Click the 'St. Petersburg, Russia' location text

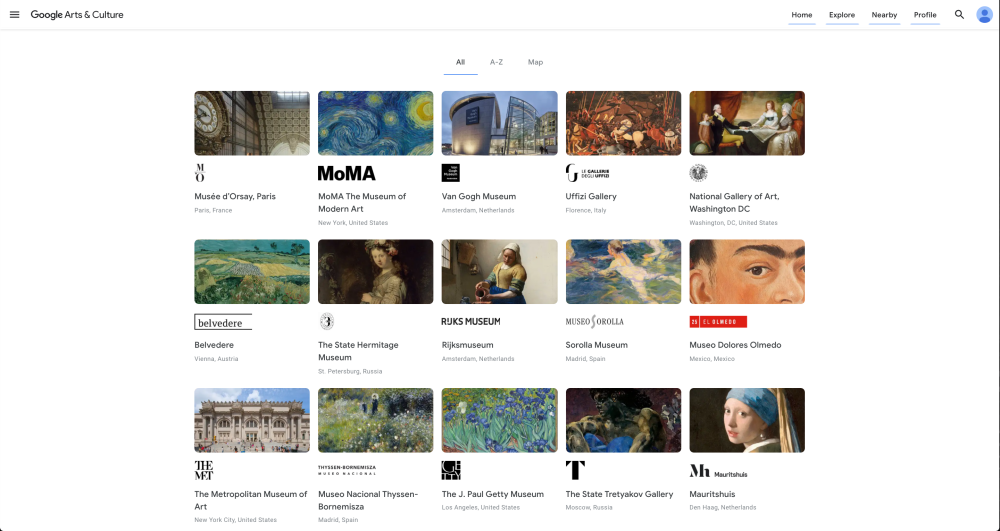[x=350, y=372]
